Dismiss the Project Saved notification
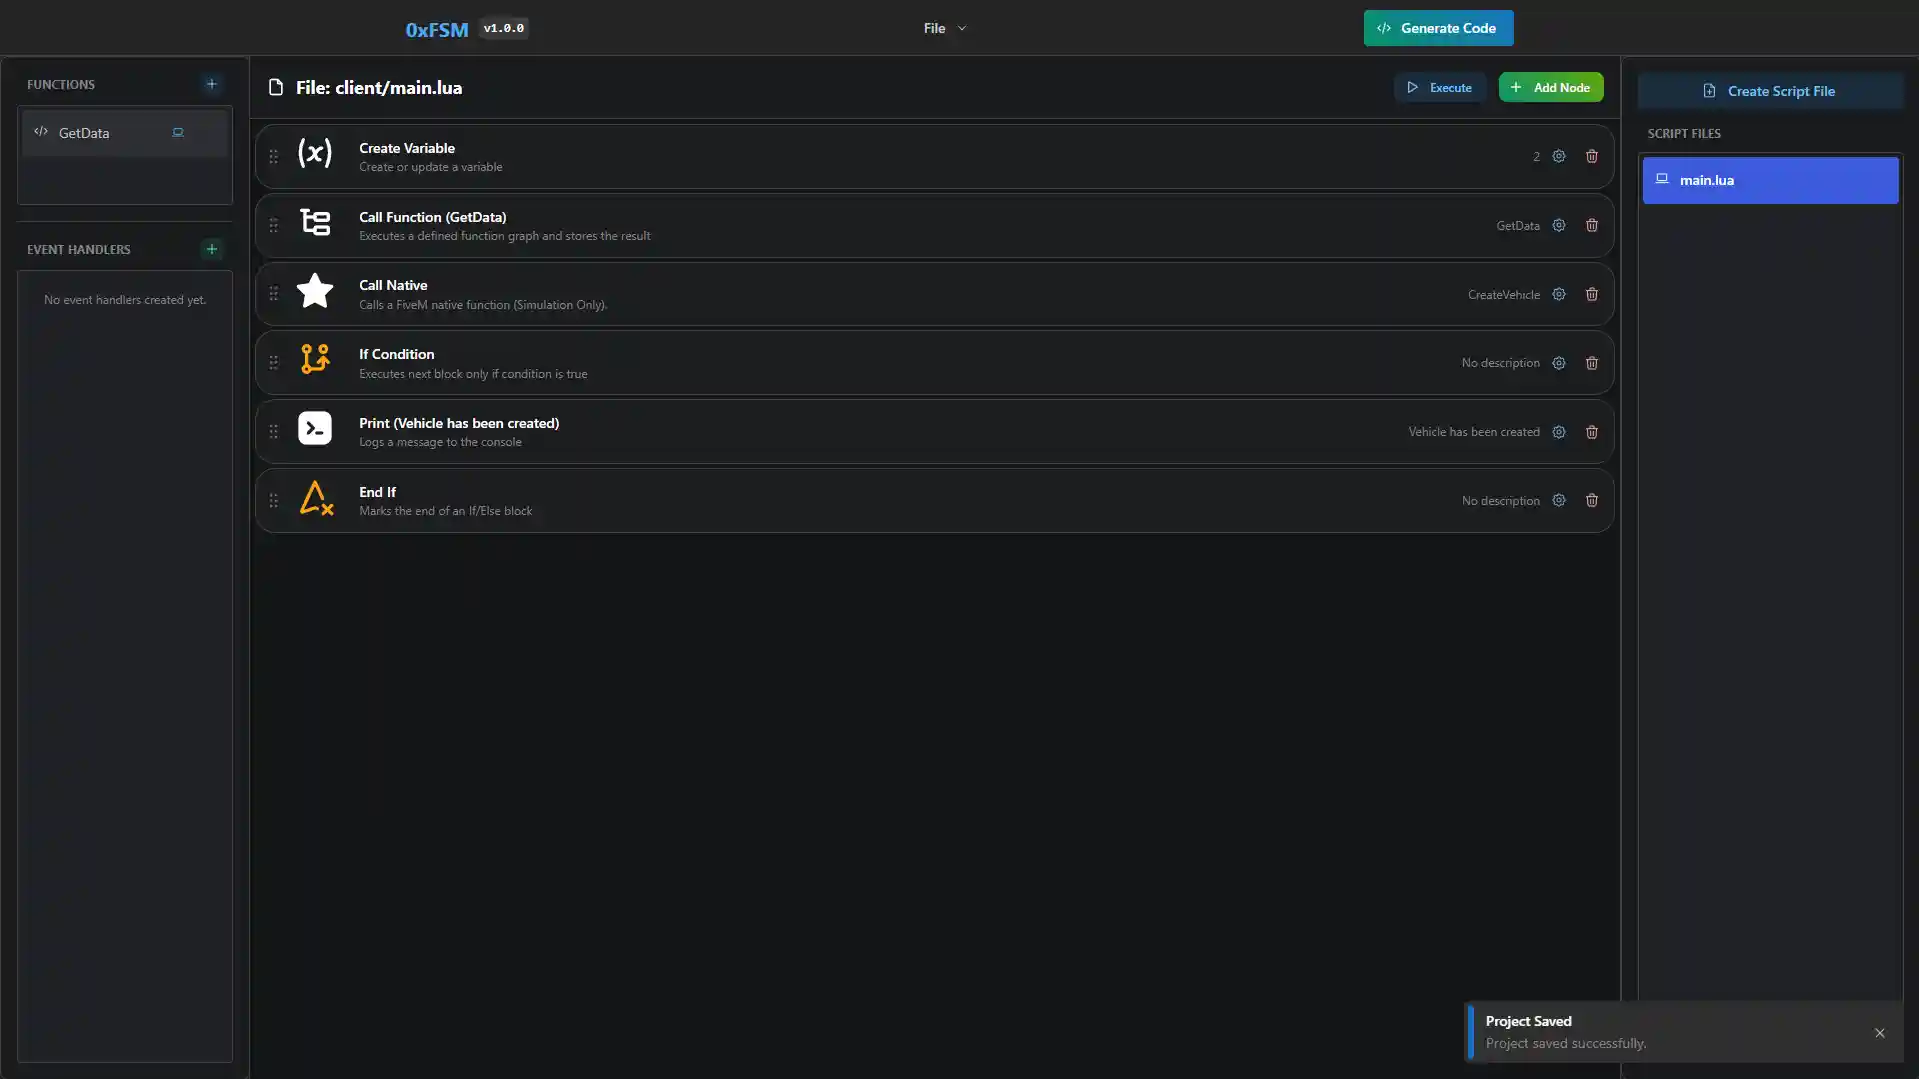Viewport: 1919px width, 1079px height. click(1879, 1032)
